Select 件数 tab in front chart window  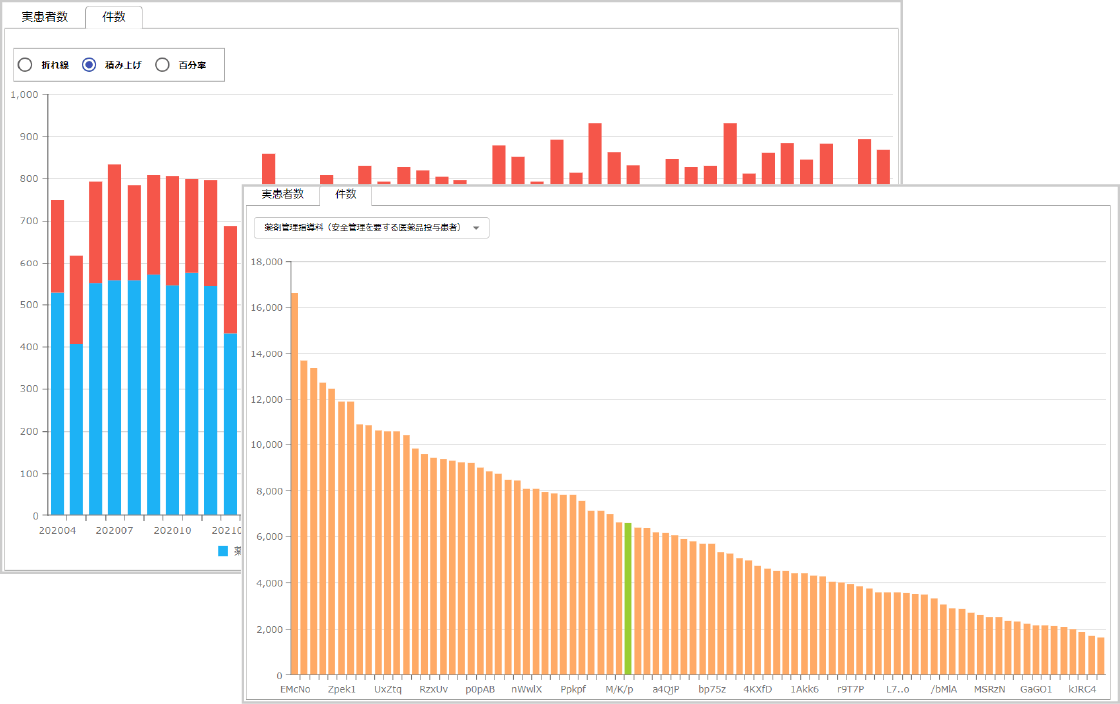pyautogui.click(x=346, y=194)
